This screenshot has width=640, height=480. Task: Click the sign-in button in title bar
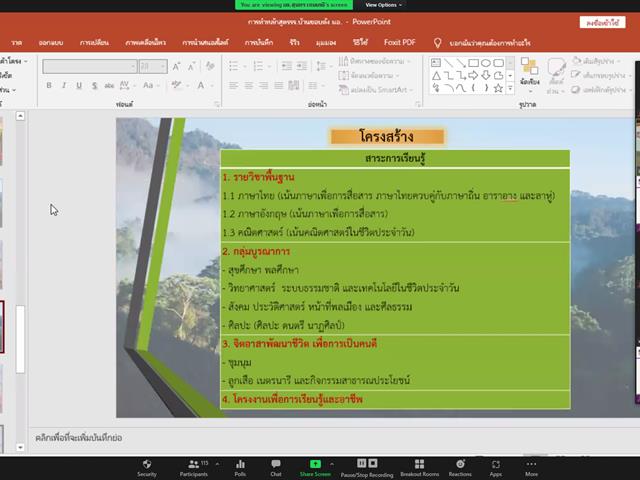pyautogui.click(x=602, y=22)
